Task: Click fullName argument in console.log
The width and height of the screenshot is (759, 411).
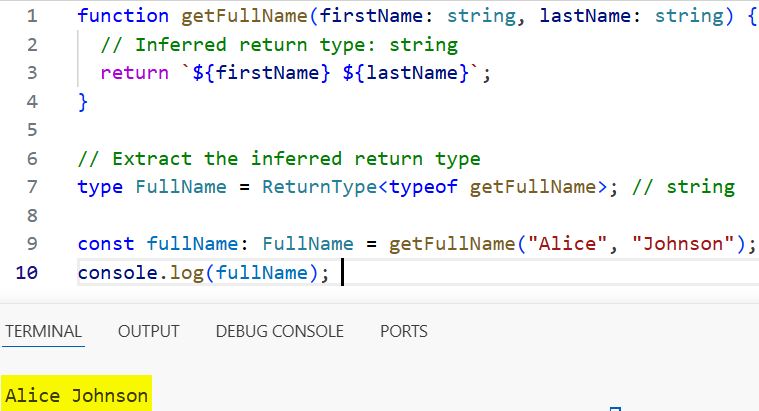Action: point(261,273)
